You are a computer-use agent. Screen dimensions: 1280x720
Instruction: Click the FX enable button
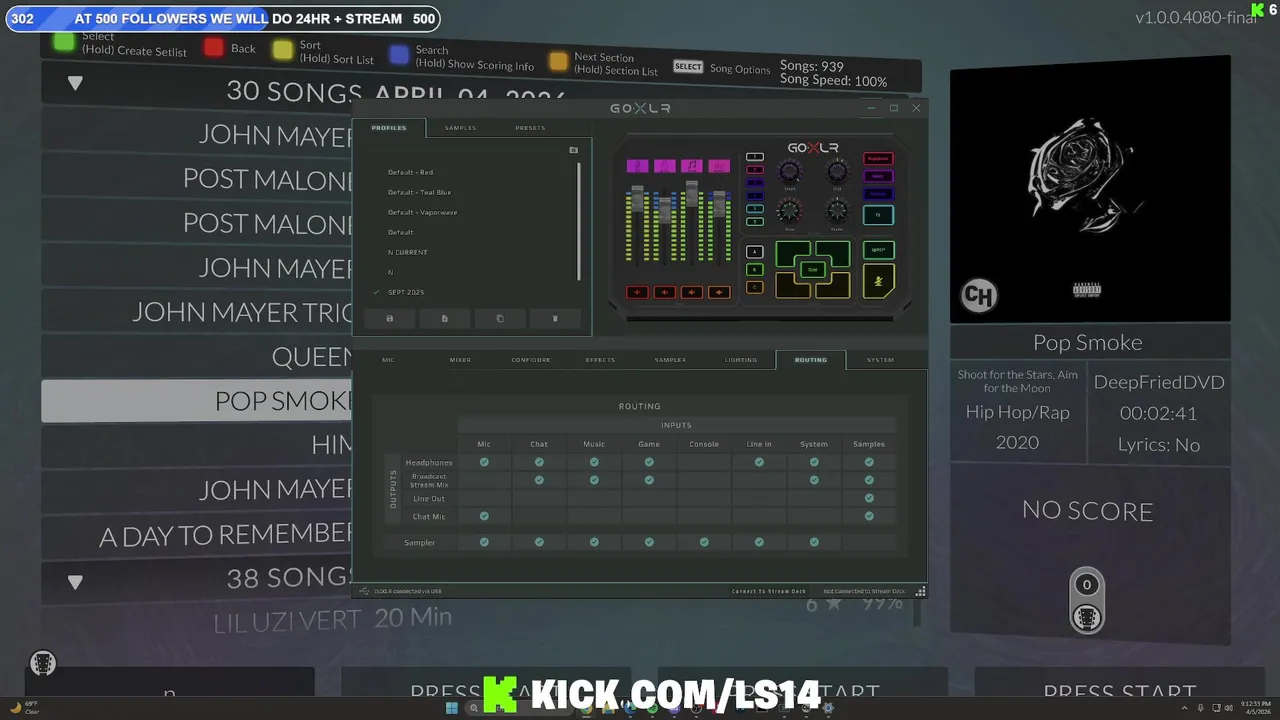(x=878, y=215)
